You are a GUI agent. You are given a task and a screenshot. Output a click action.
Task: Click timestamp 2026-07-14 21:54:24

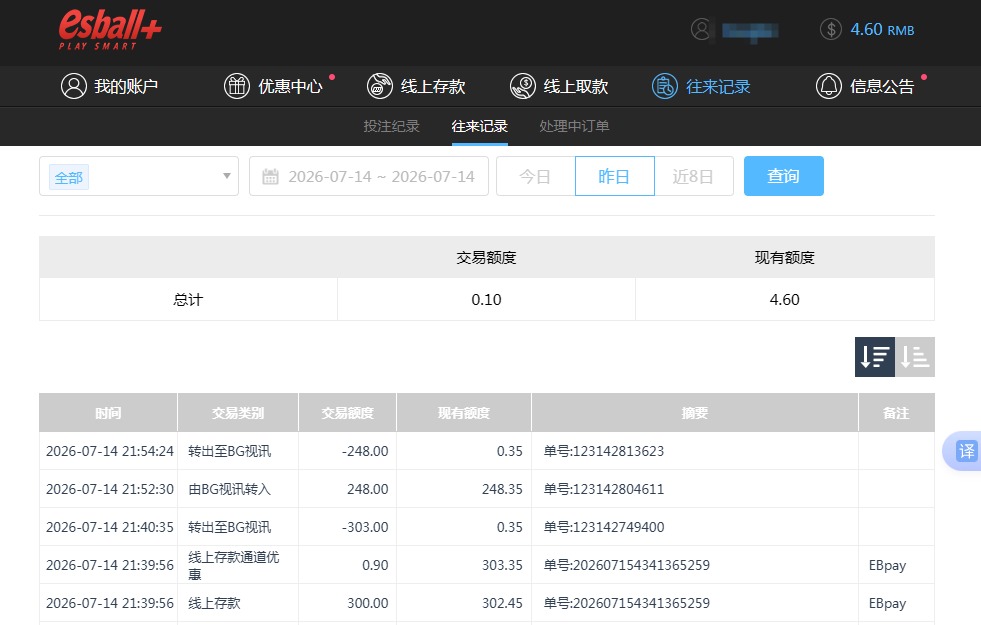(x=109, y=451)
